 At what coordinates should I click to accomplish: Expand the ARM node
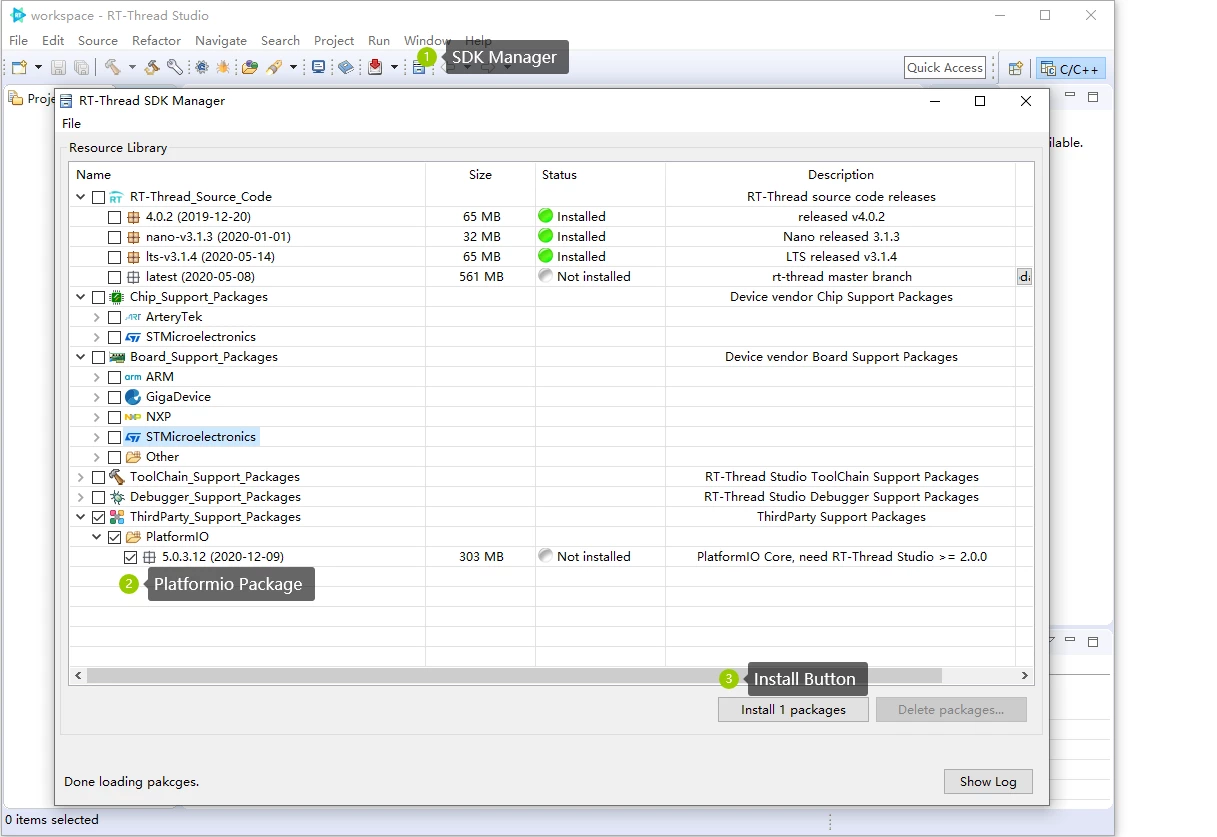coord(97,377)
